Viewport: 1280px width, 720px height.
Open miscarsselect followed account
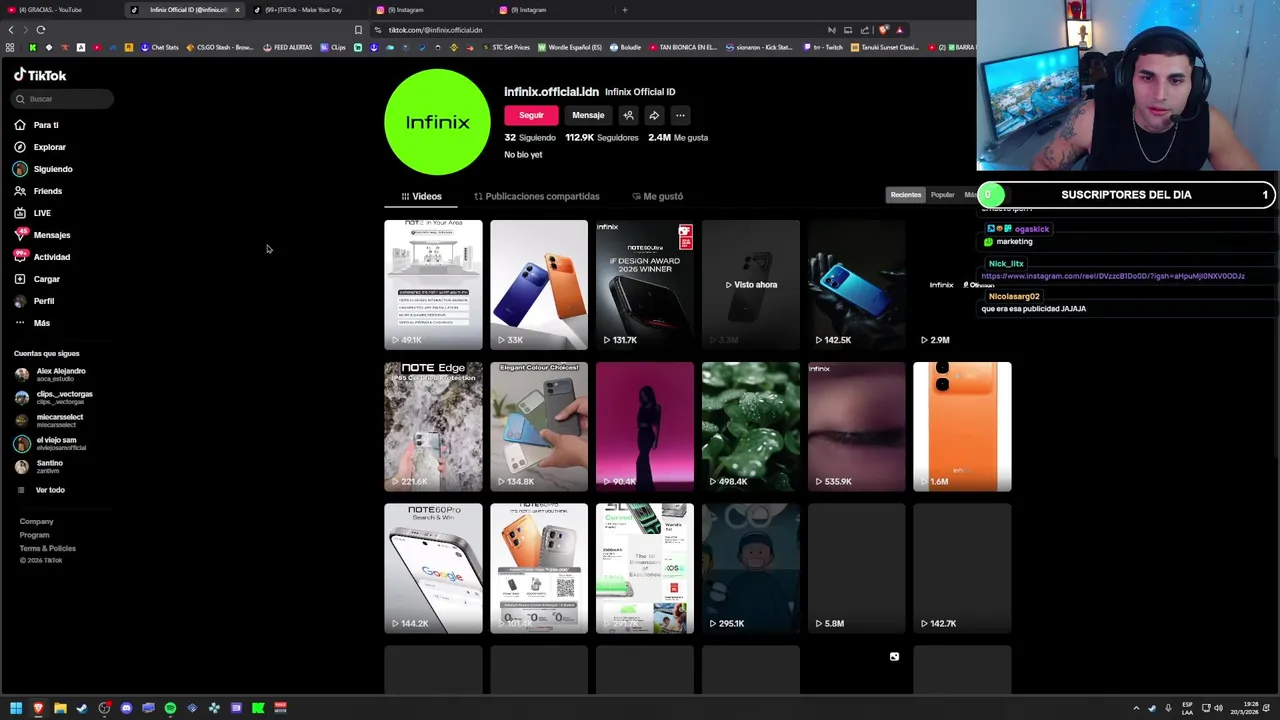[50, 420]
